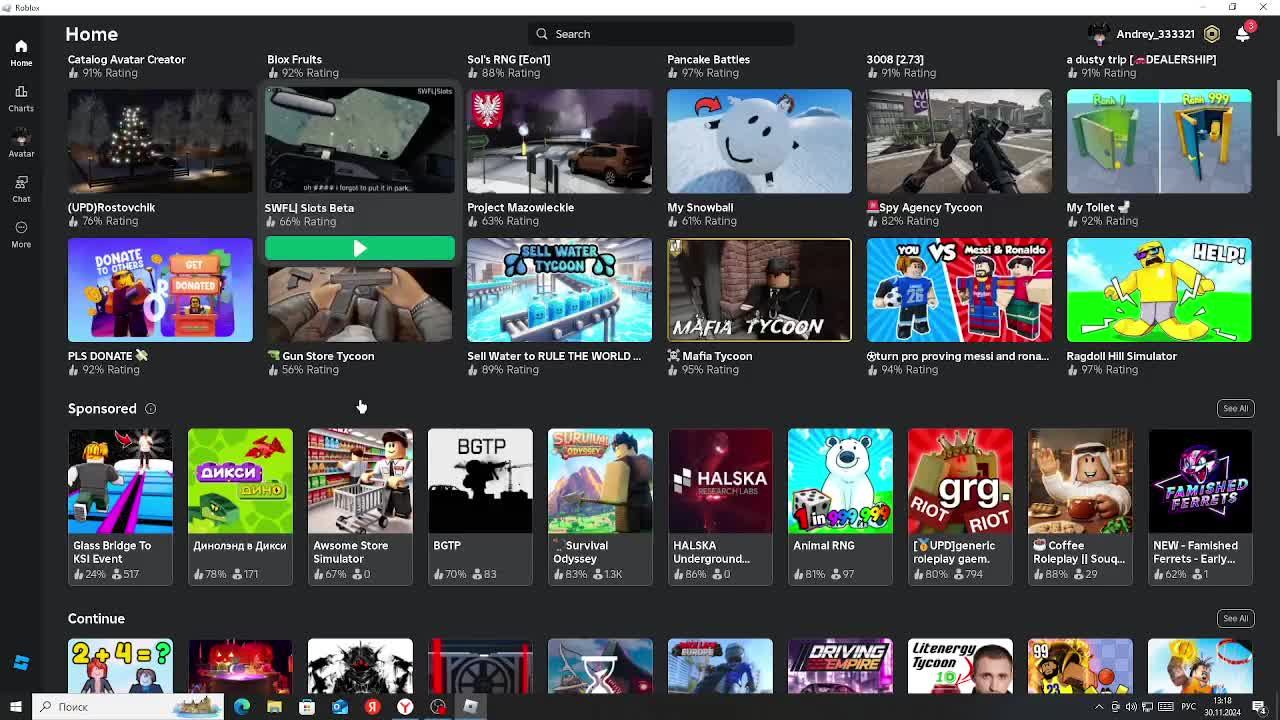
Task: Show hidden tray icons
Action: [1099, 707]
